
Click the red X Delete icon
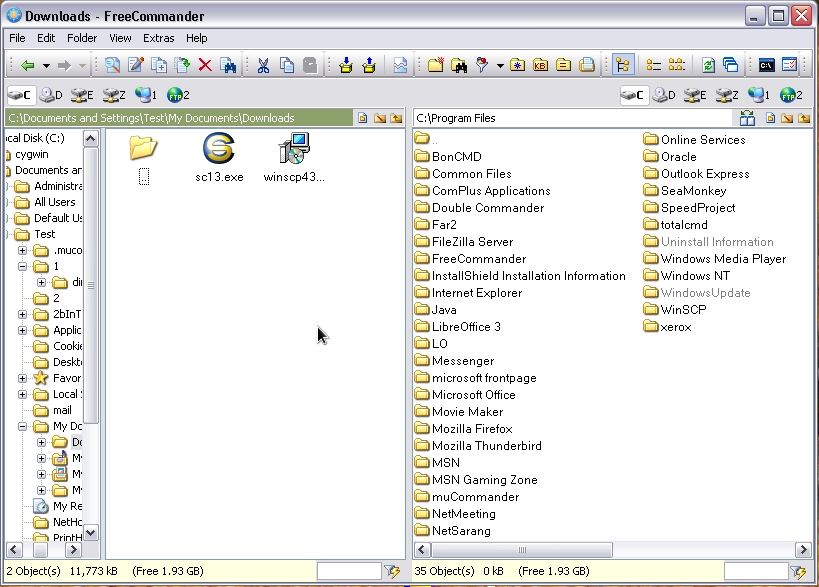(x=205, y=65)
